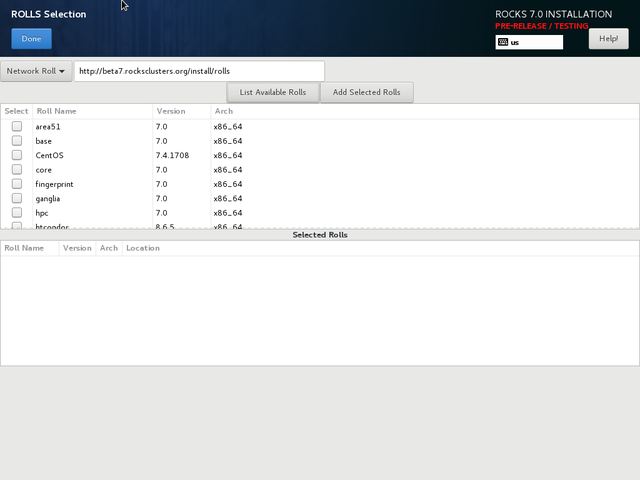Viewport: 640px width, 480px height.
Task: Enable the ganglia roll checkbox
Action: pos(17,199)
